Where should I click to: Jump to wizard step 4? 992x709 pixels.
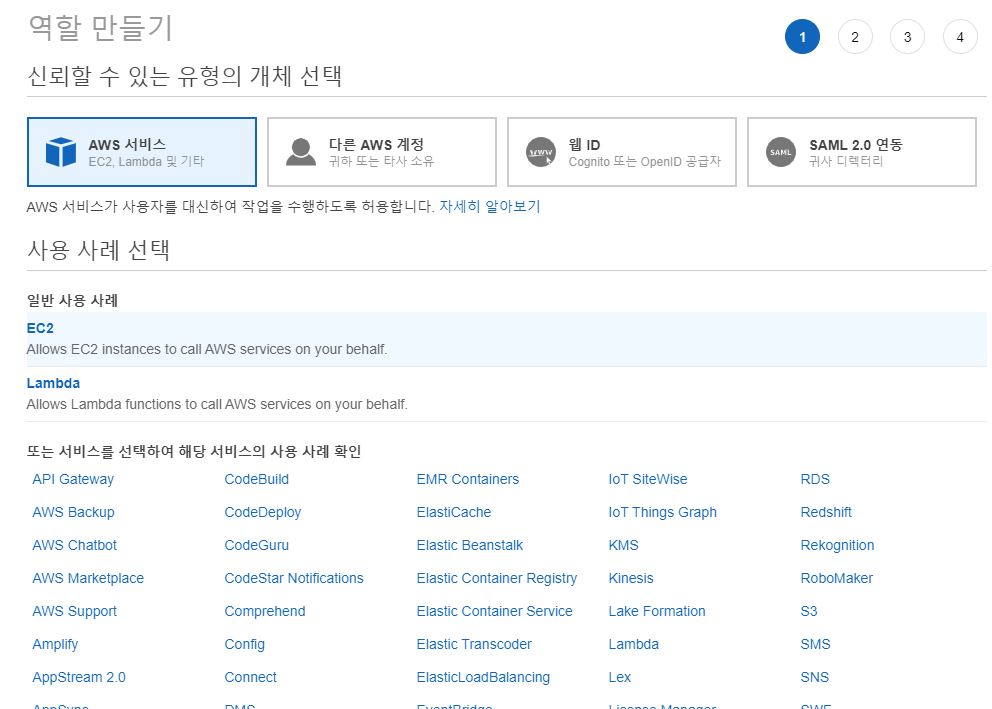(x=960, y=37)
